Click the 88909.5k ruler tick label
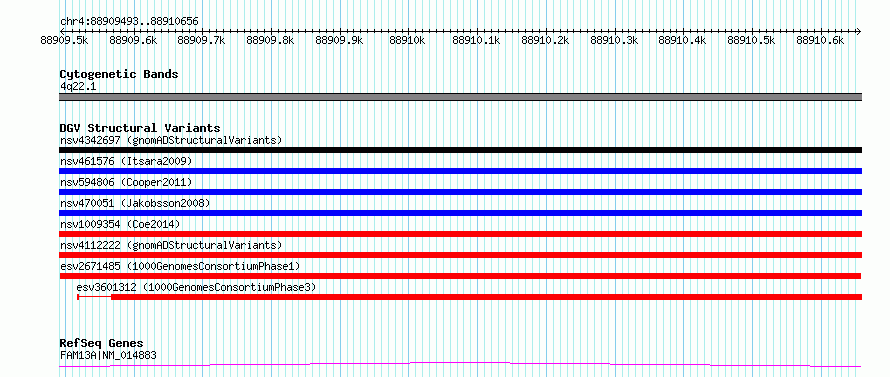The width and height of the screenshot is (890, 377). (x=64, y=40)
